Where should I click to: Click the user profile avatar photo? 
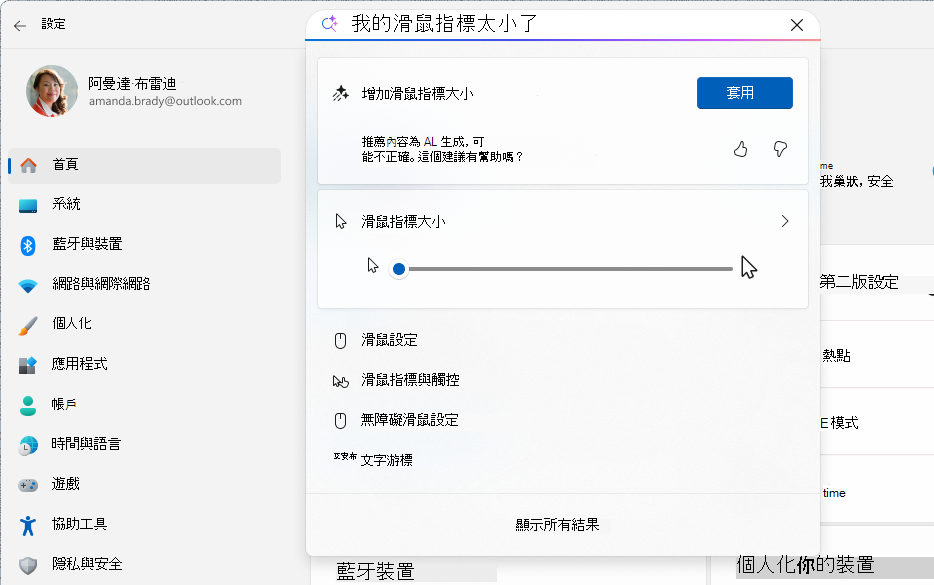click(52, 91)
